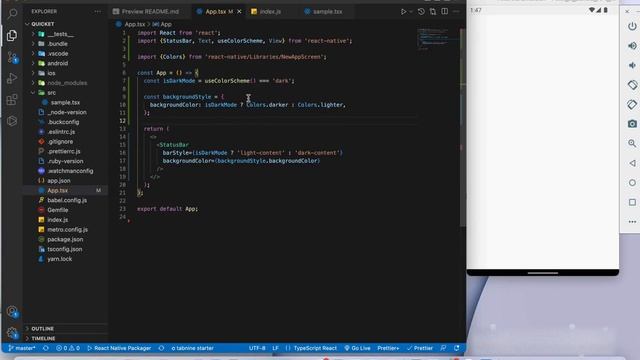Click Prettier+ status bar item
640x360 pixels.
pyautogui.click(x=388, y=348)
